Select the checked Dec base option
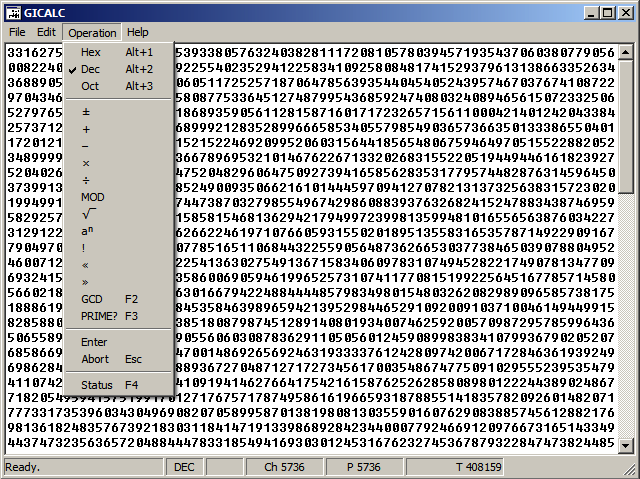The image size is (640, 479). [x=91, y=69]
